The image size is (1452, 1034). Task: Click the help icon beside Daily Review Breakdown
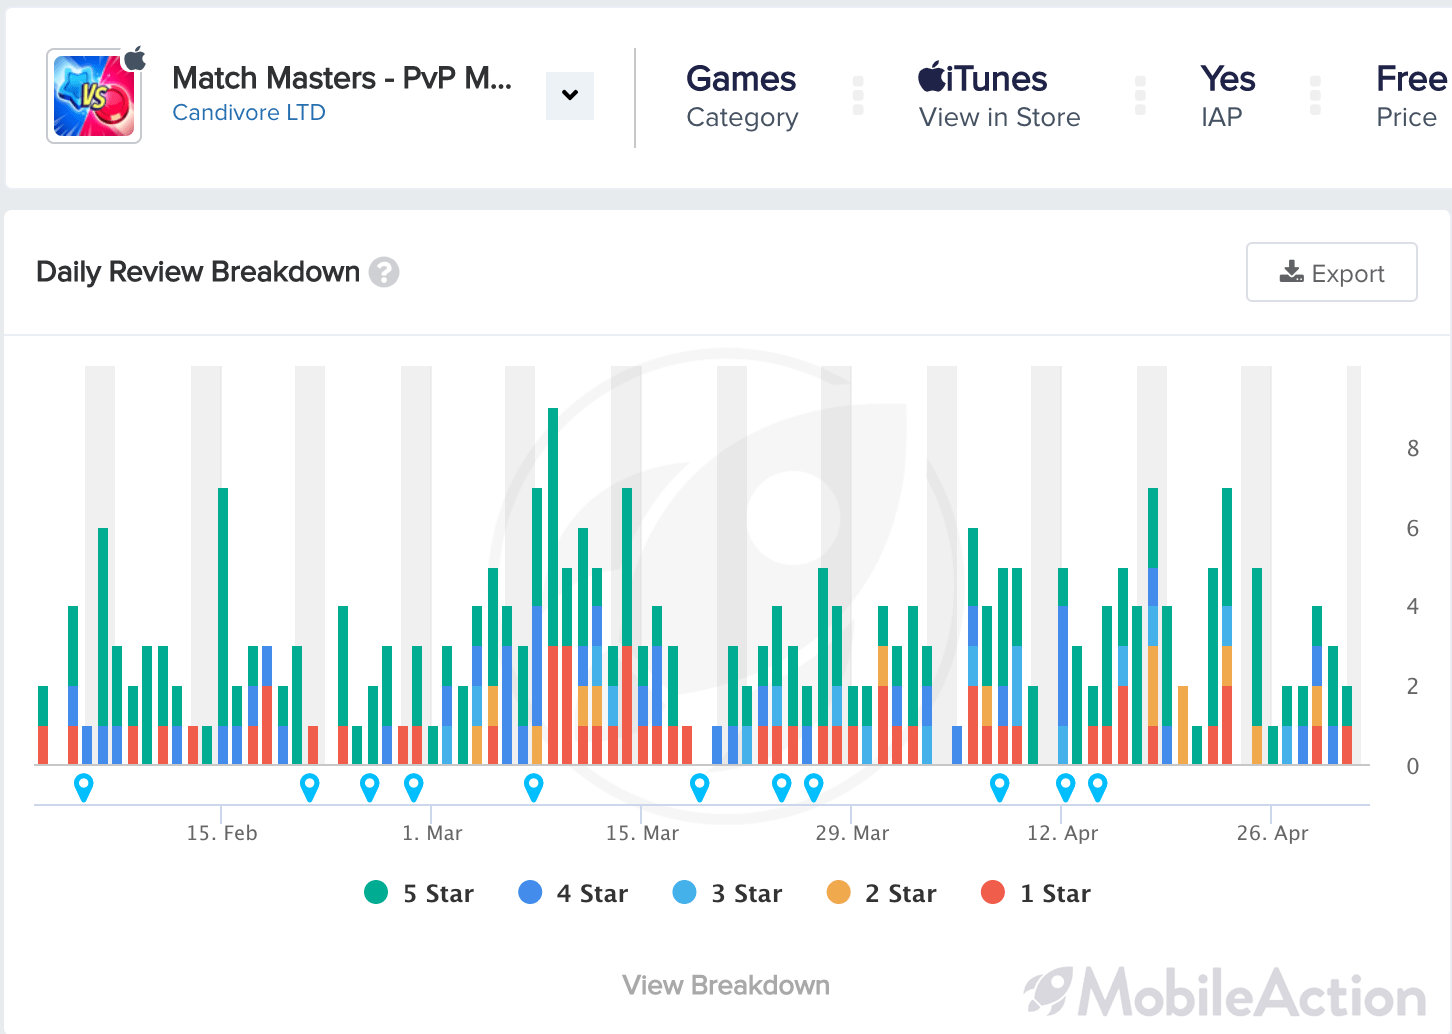tap(384, 272)
